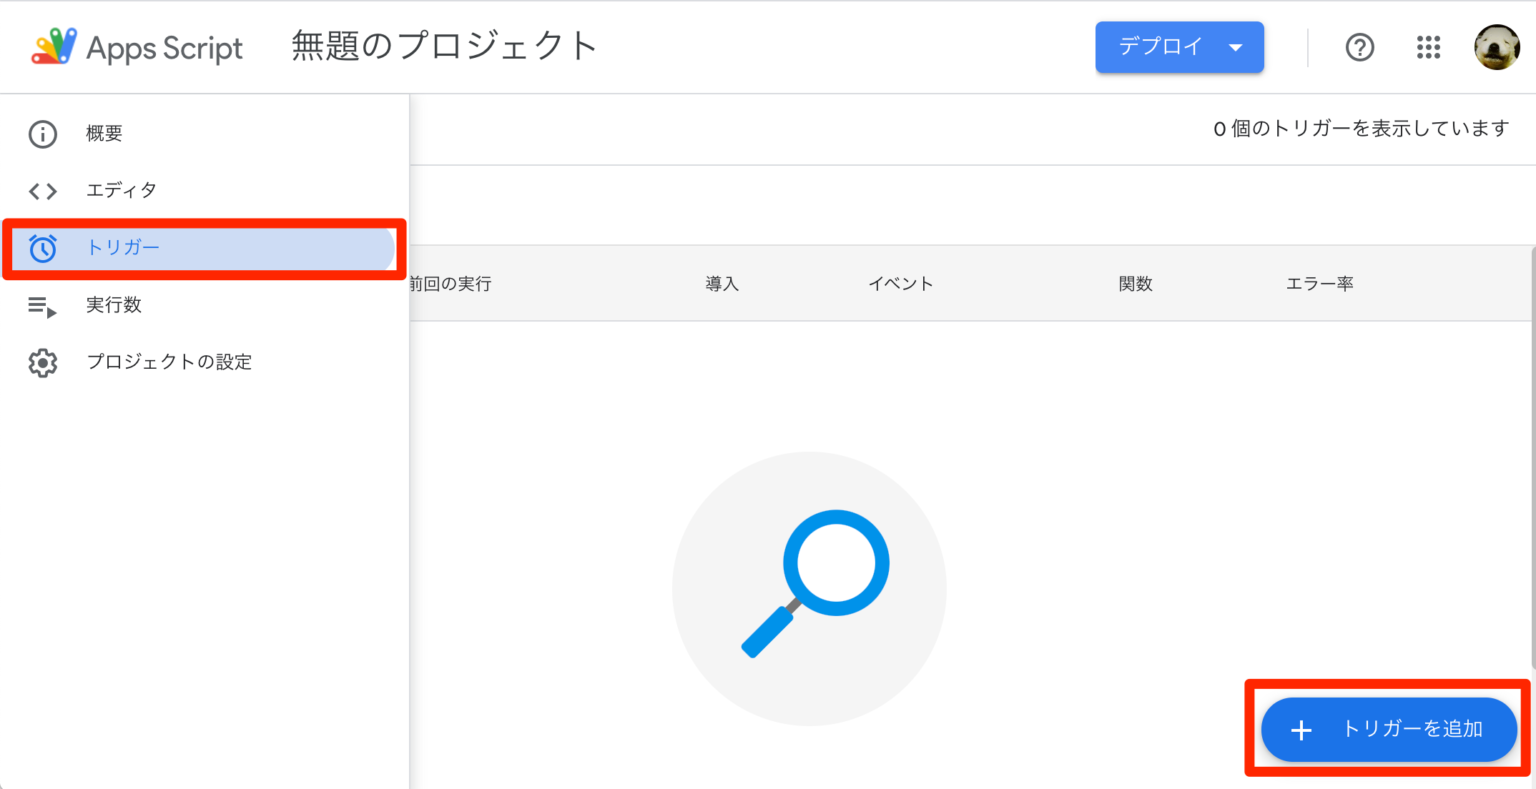The image size is (1536, 789).
Task: Open プロジェクトの設定 via gear icon
Action: click(x=43, y=362)
